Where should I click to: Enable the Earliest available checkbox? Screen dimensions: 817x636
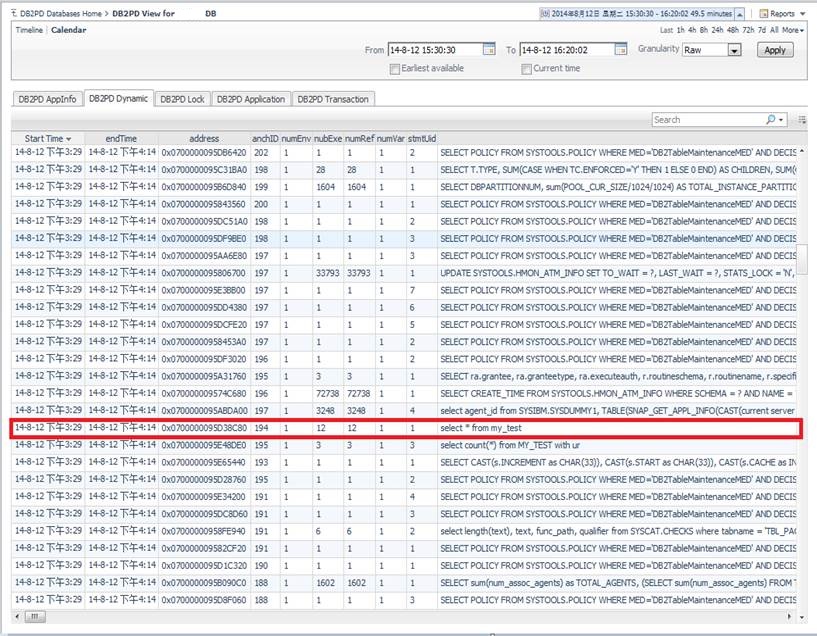click(x=395, y=69)
